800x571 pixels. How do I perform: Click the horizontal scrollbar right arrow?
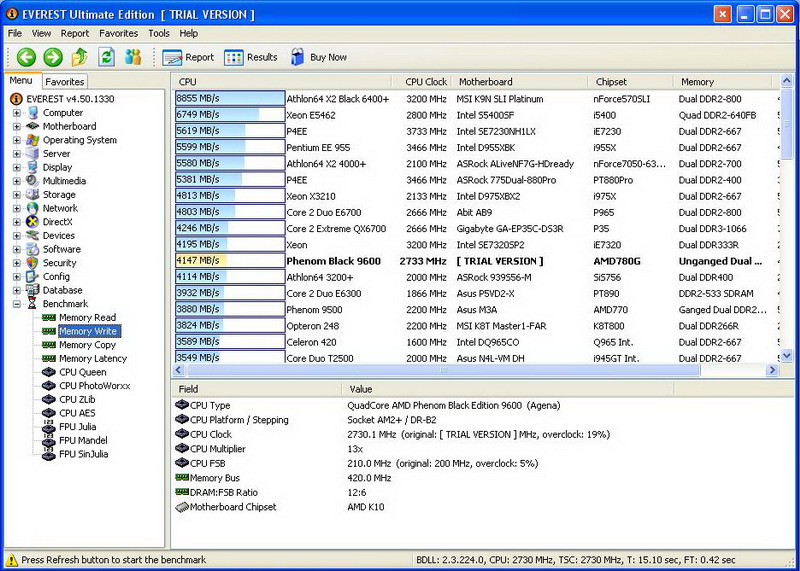pyautogui.click(x=772, y=370)
